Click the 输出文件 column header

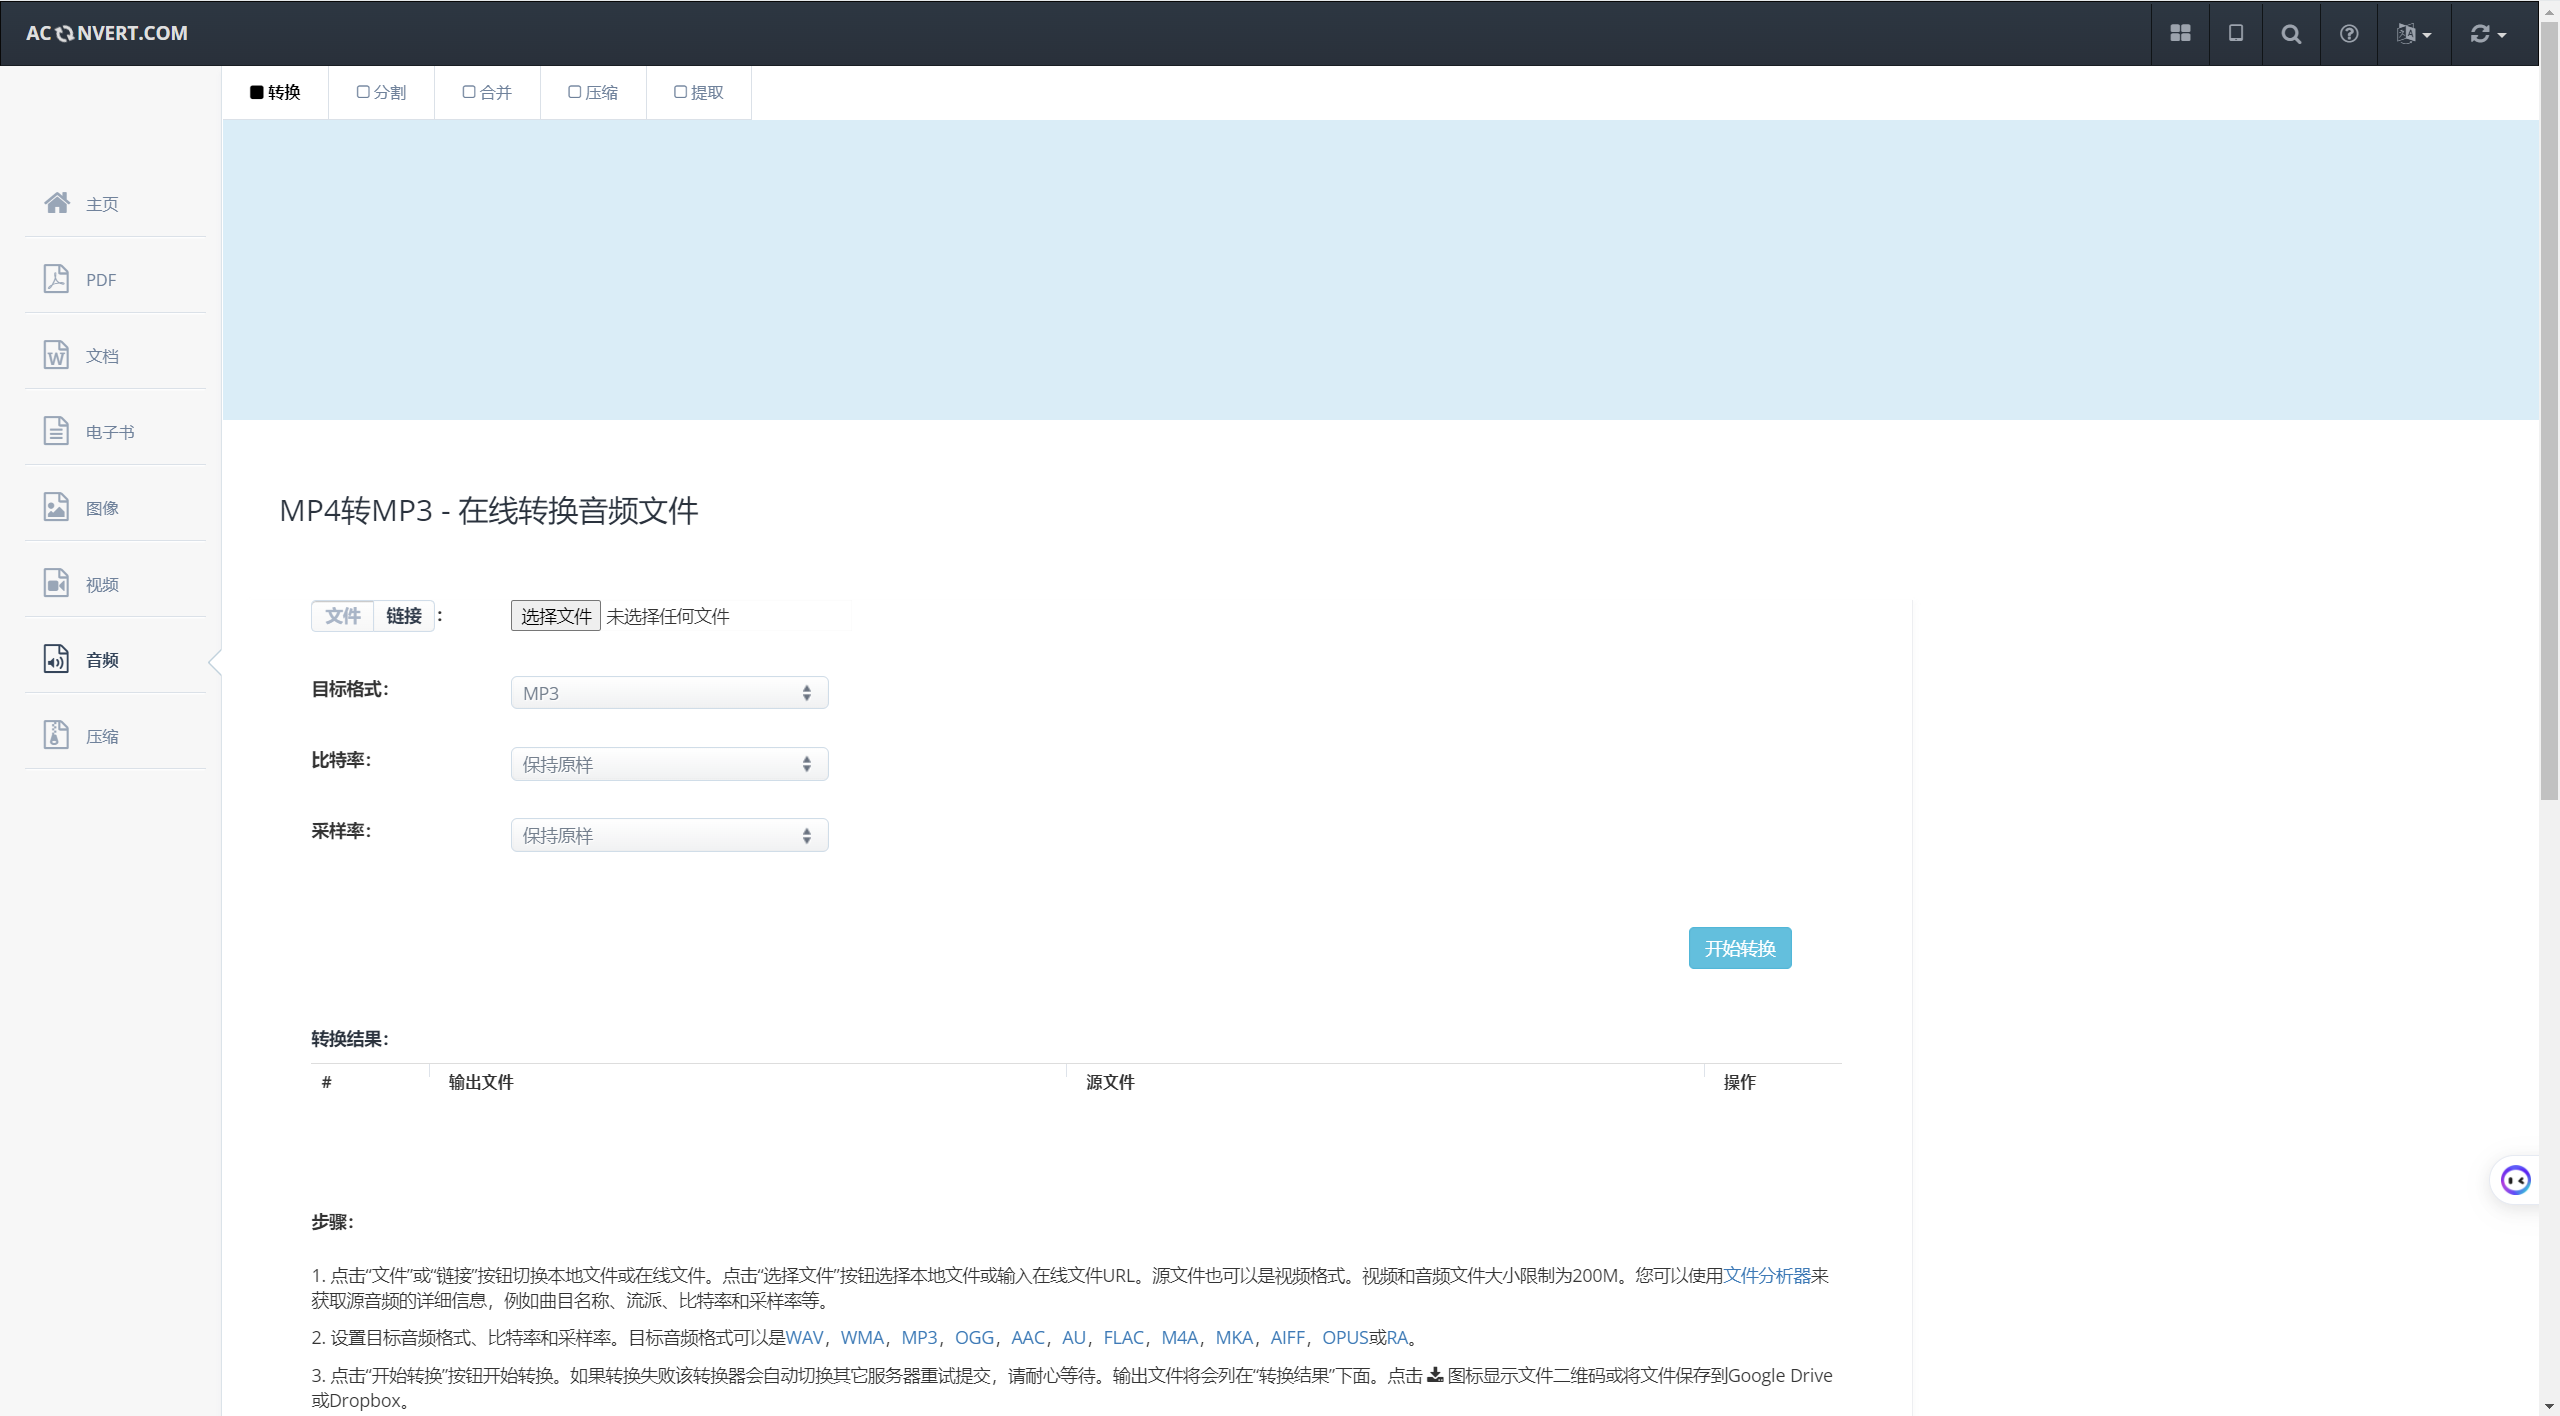coord(481,1082)
